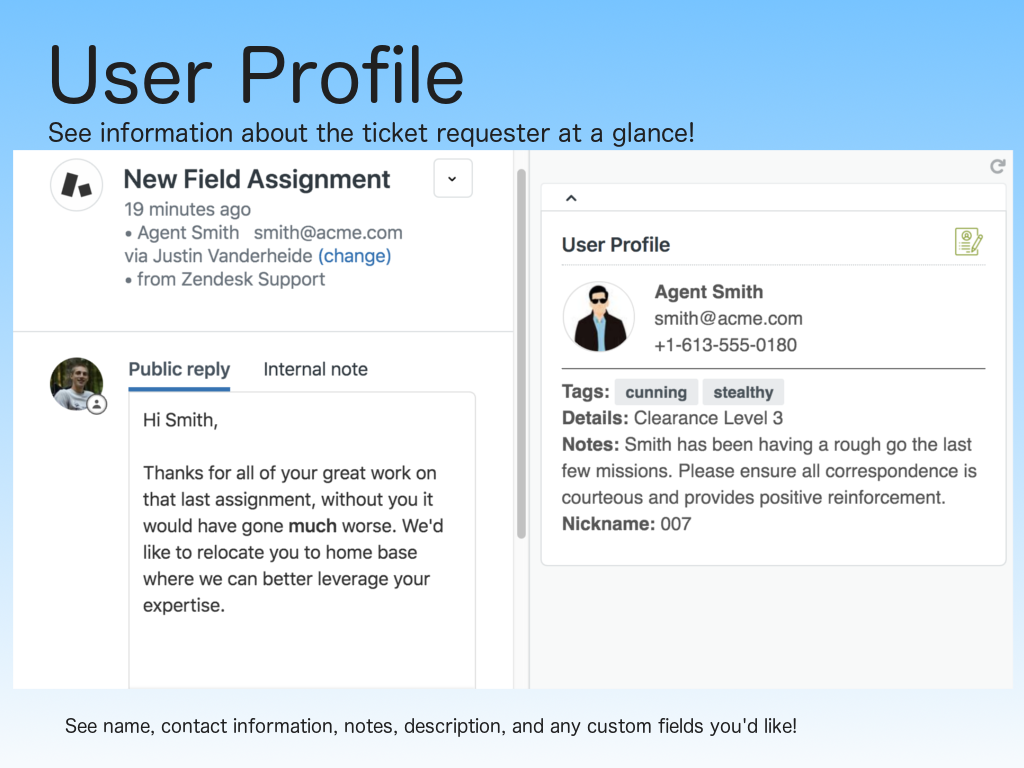This screenshot has width=1024, height=768.
Task: Click the small user badge on agent photo
Action: point(96,404)
